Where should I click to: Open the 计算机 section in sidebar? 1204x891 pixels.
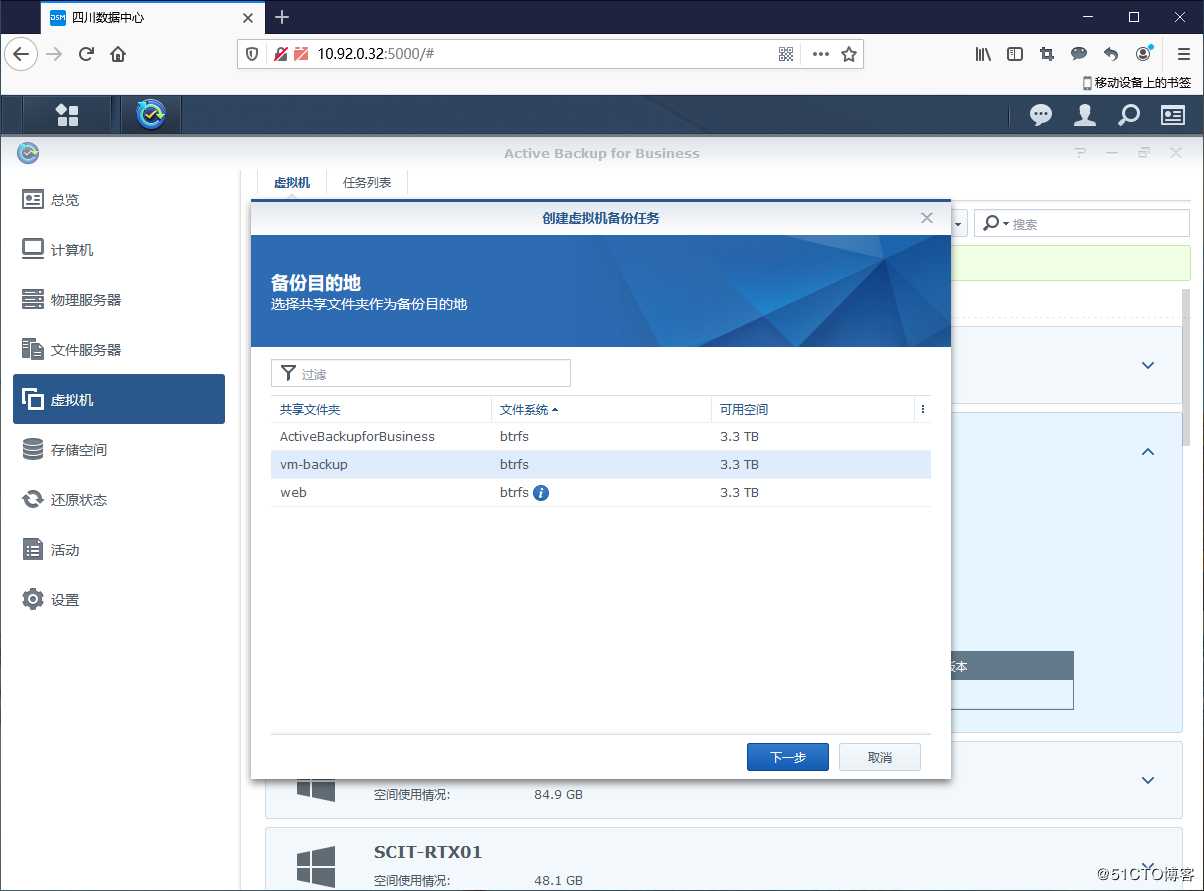(x=119, y=249)
